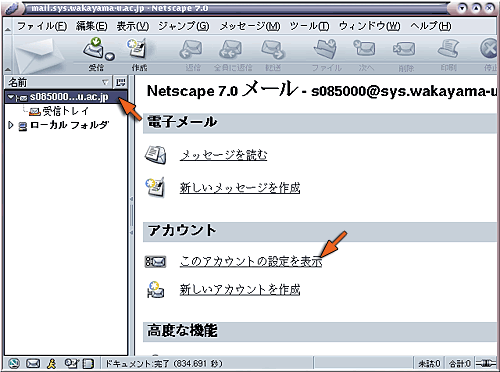Click the Delete (削除) toolbar icon
The width and height of the screenshot is (500, 372).
pyautogui.click(x=405, y=49)
